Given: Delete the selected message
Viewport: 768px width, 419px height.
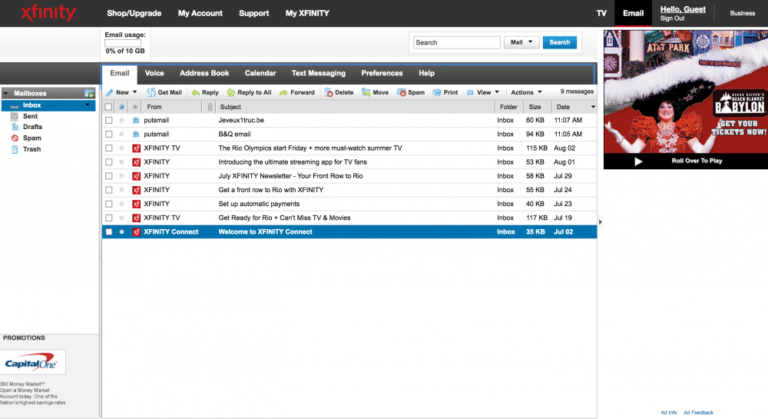Looking at the screenshot, I should [x=328, y=92].
